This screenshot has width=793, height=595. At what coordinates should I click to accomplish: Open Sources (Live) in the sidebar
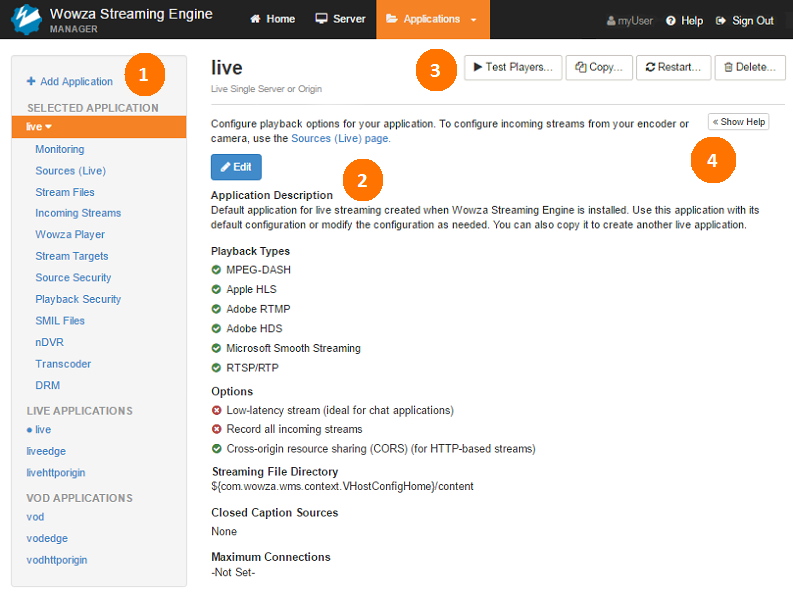70,171
